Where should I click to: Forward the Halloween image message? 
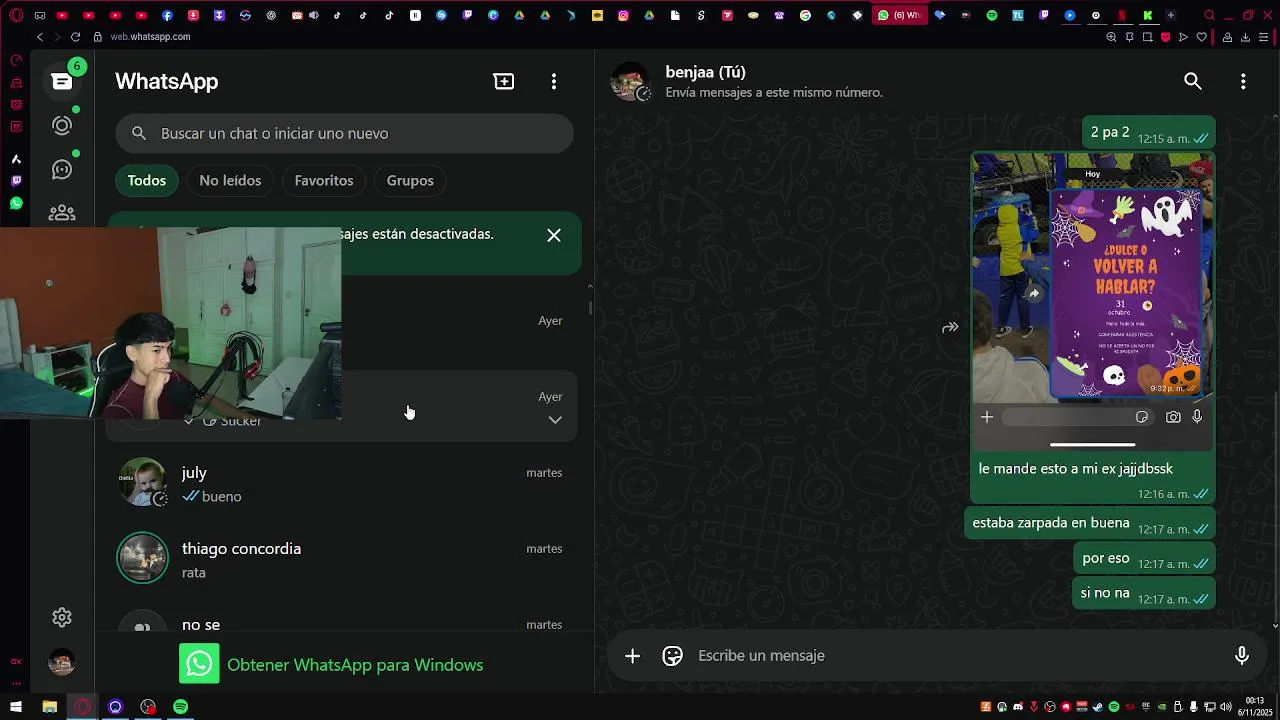[x=950, y=327]
